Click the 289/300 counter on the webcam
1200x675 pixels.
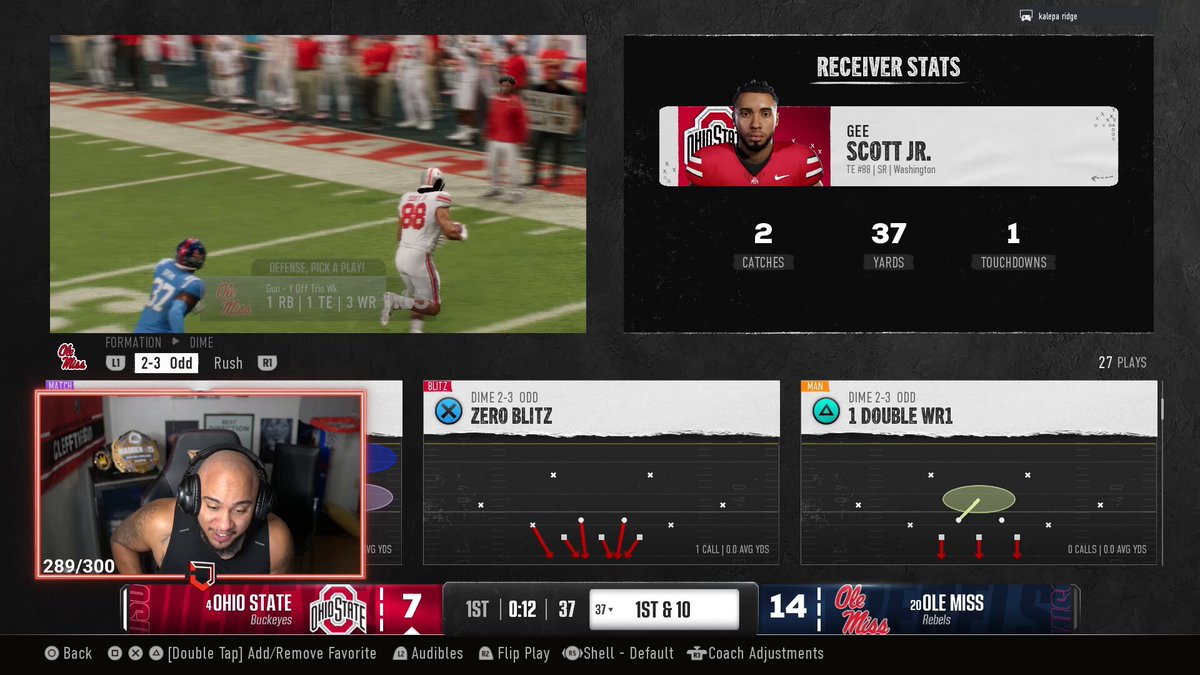[x=78, y=566]
